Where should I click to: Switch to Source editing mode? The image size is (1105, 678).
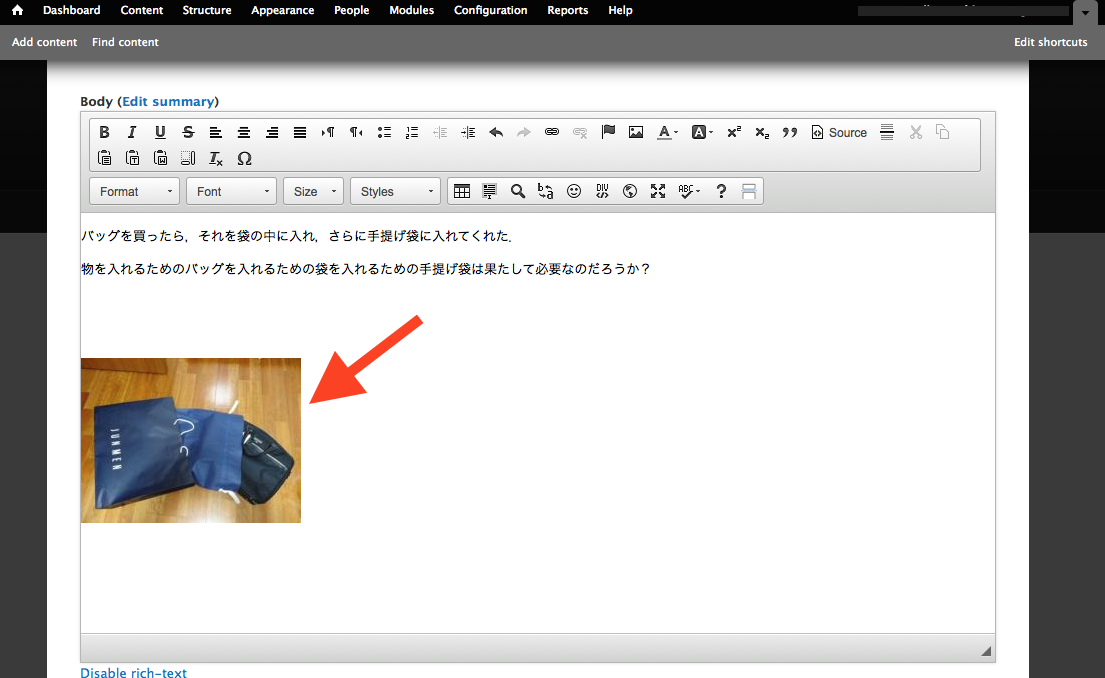coord(839,132)
